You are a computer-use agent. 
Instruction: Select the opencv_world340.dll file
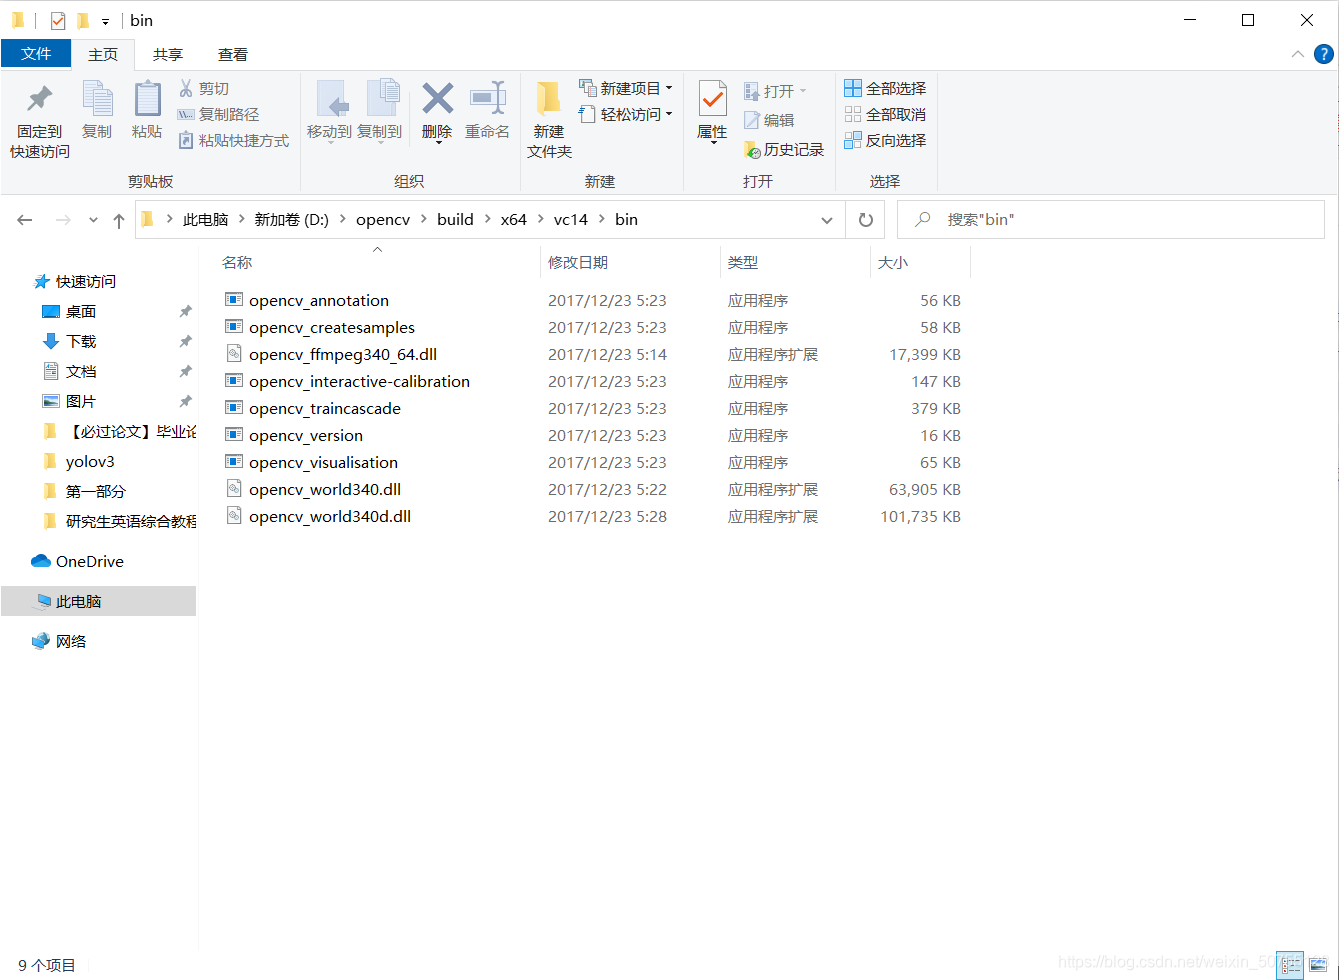[x=325, y=489]
